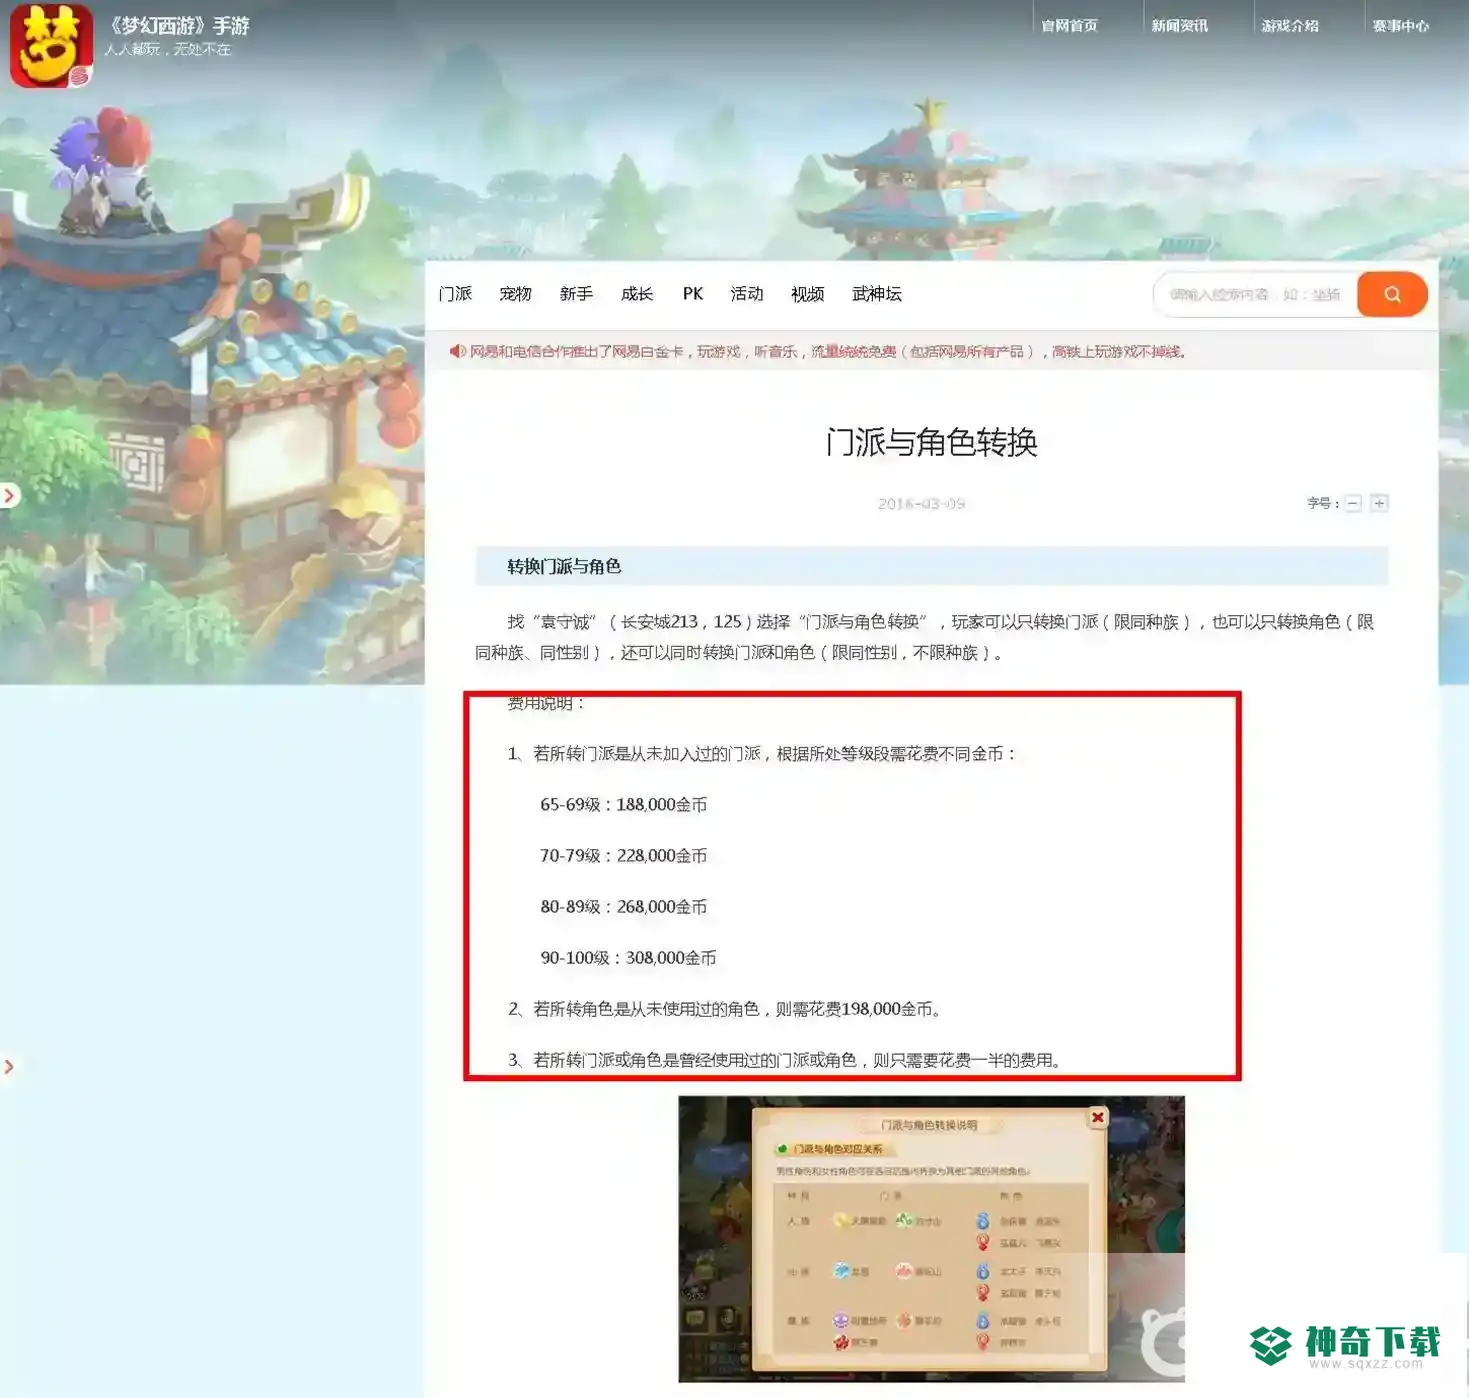Viewport: 1469px width, 1398px height.
Task: Open the 门派 tab
Action: pyautogui.click(x=455, y=294)
